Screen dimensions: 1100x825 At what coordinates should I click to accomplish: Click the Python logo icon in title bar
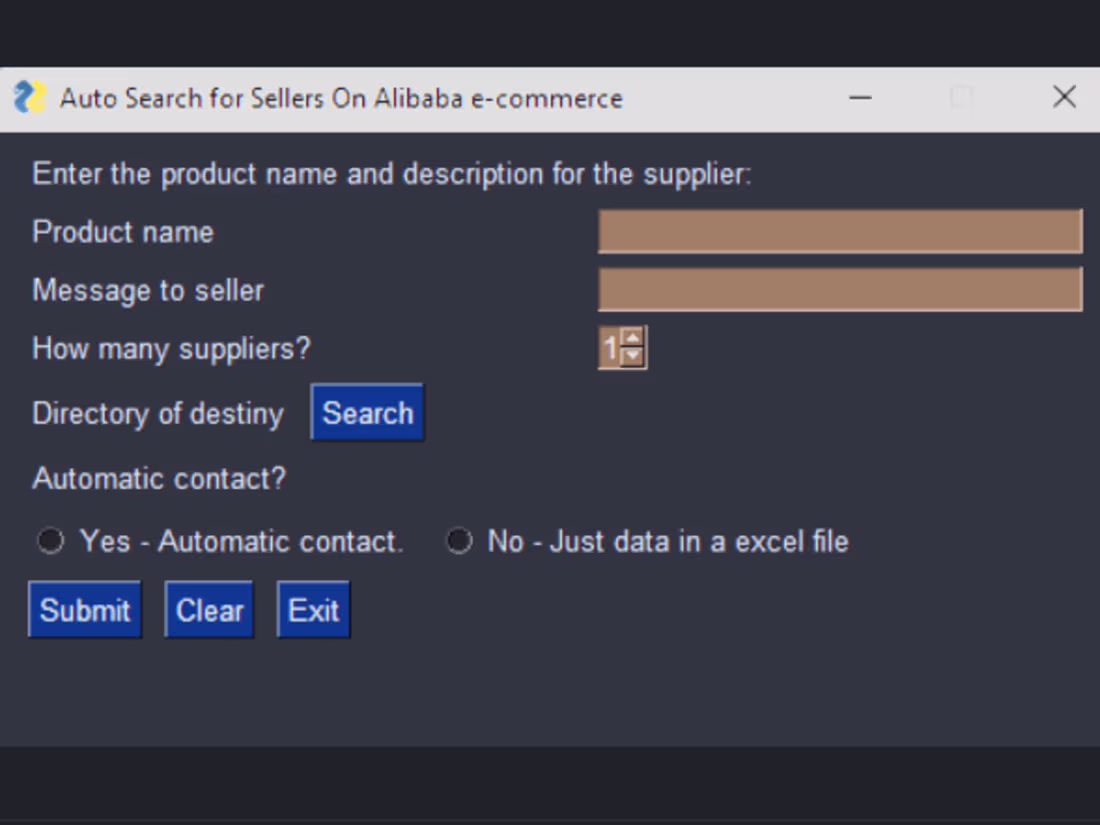click(29, 97)
